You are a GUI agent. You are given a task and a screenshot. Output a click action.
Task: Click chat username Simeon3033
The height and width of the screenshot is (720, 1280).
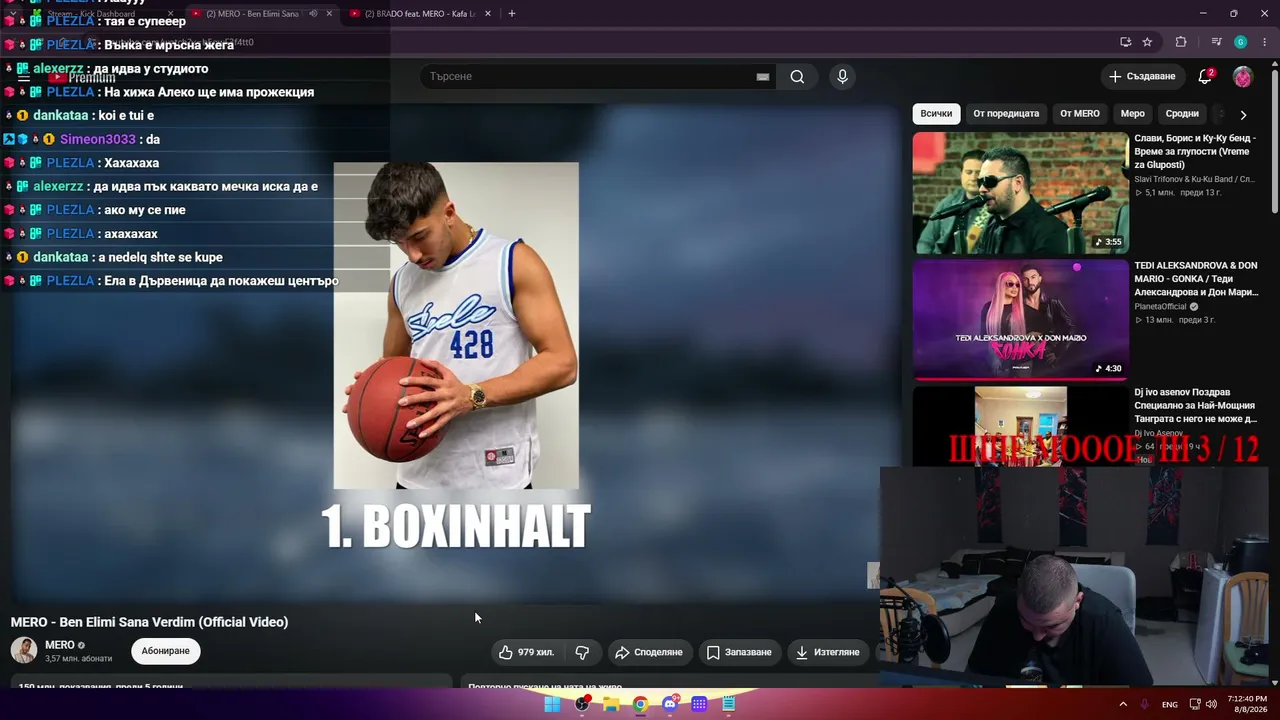97,140
